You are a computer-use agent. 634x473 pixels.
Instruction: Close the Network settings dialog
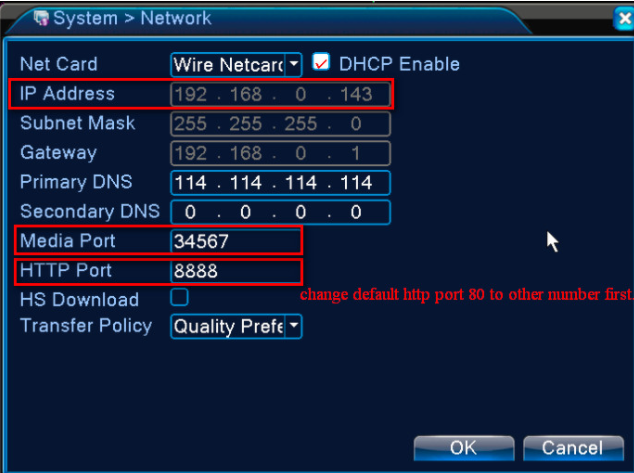(x=623, y=18)
